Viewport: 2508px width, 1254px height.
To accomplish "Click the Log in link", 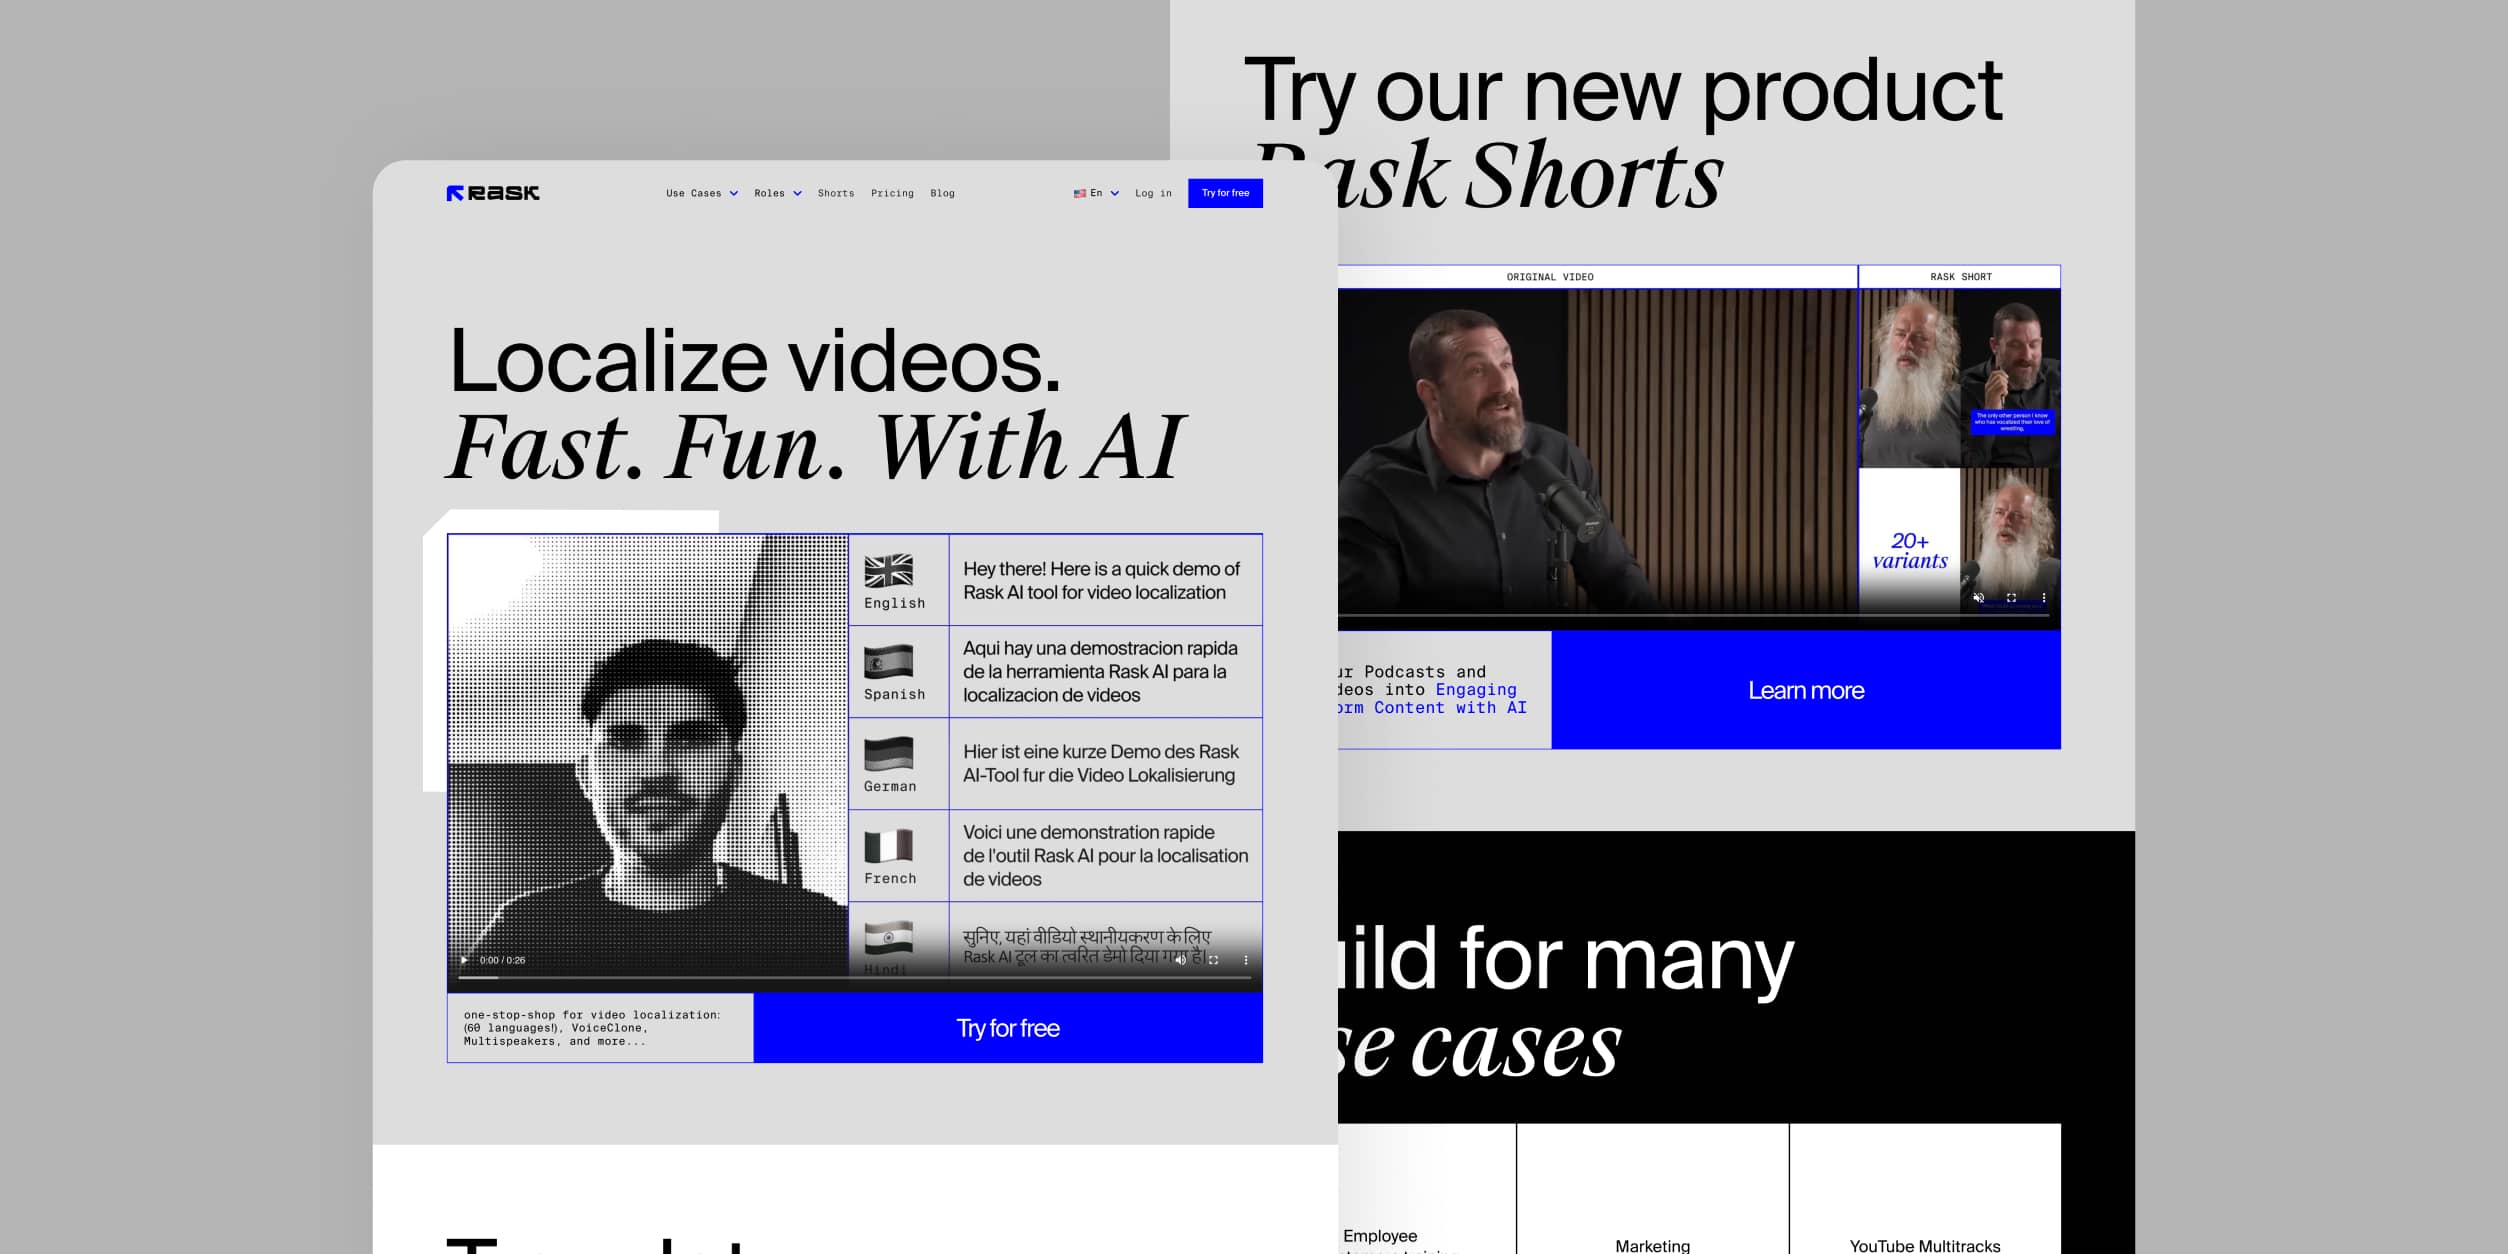I will coord(1152,193).
